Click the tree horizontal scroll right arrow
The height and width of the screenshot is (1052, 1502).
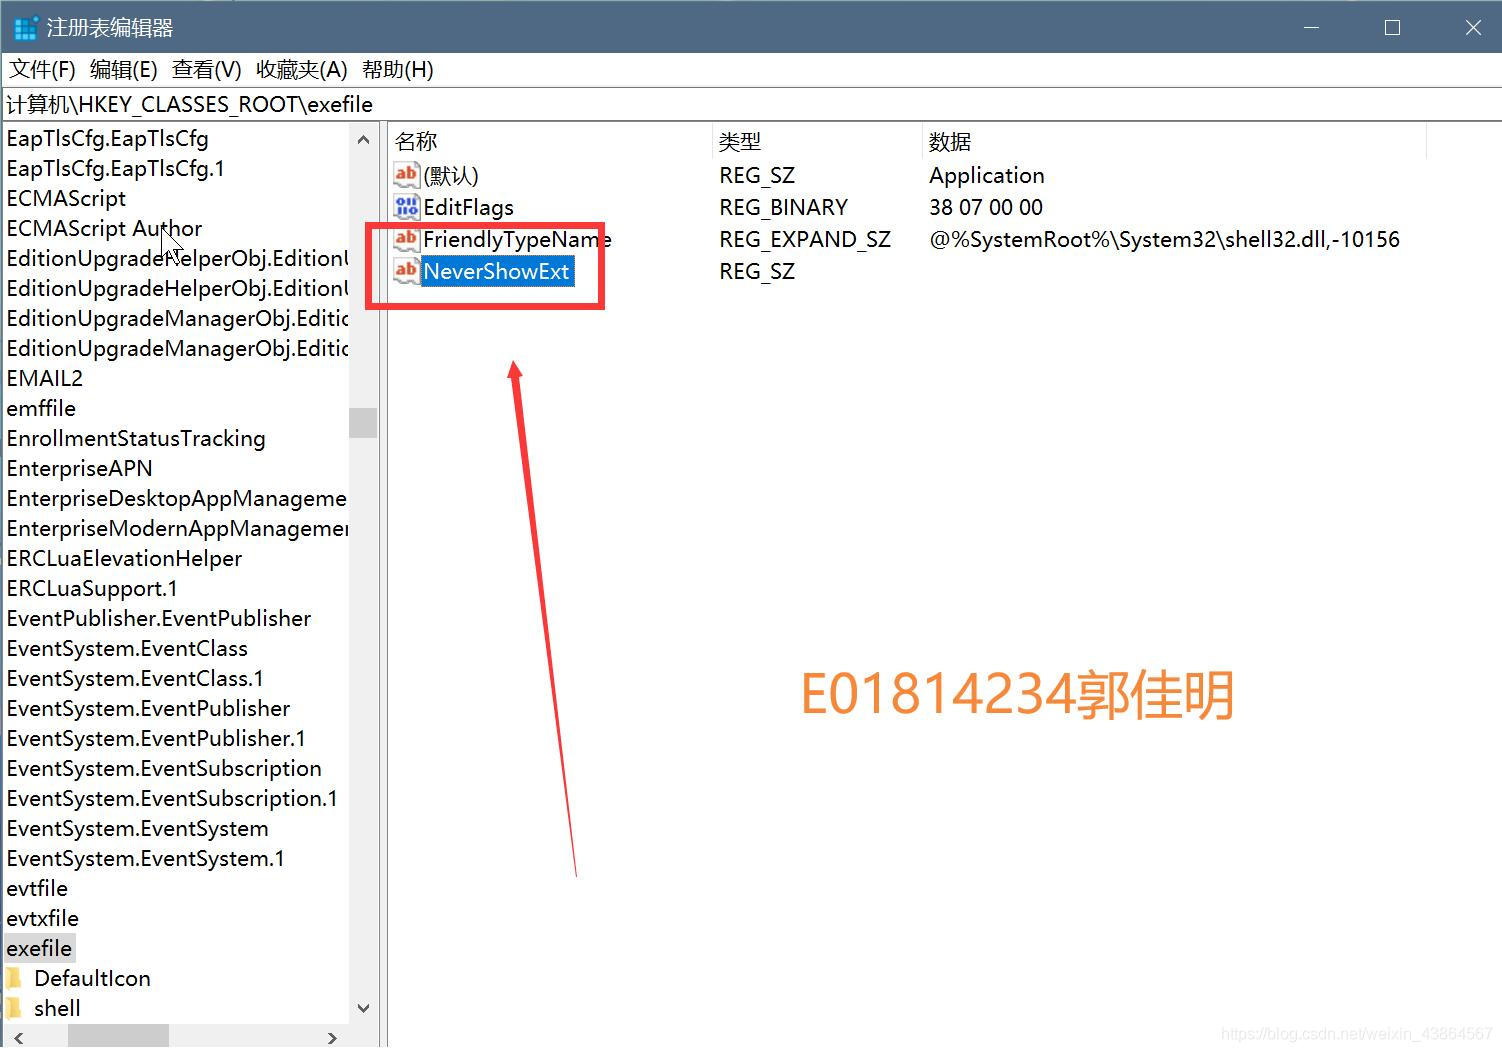click(333, 1038)
